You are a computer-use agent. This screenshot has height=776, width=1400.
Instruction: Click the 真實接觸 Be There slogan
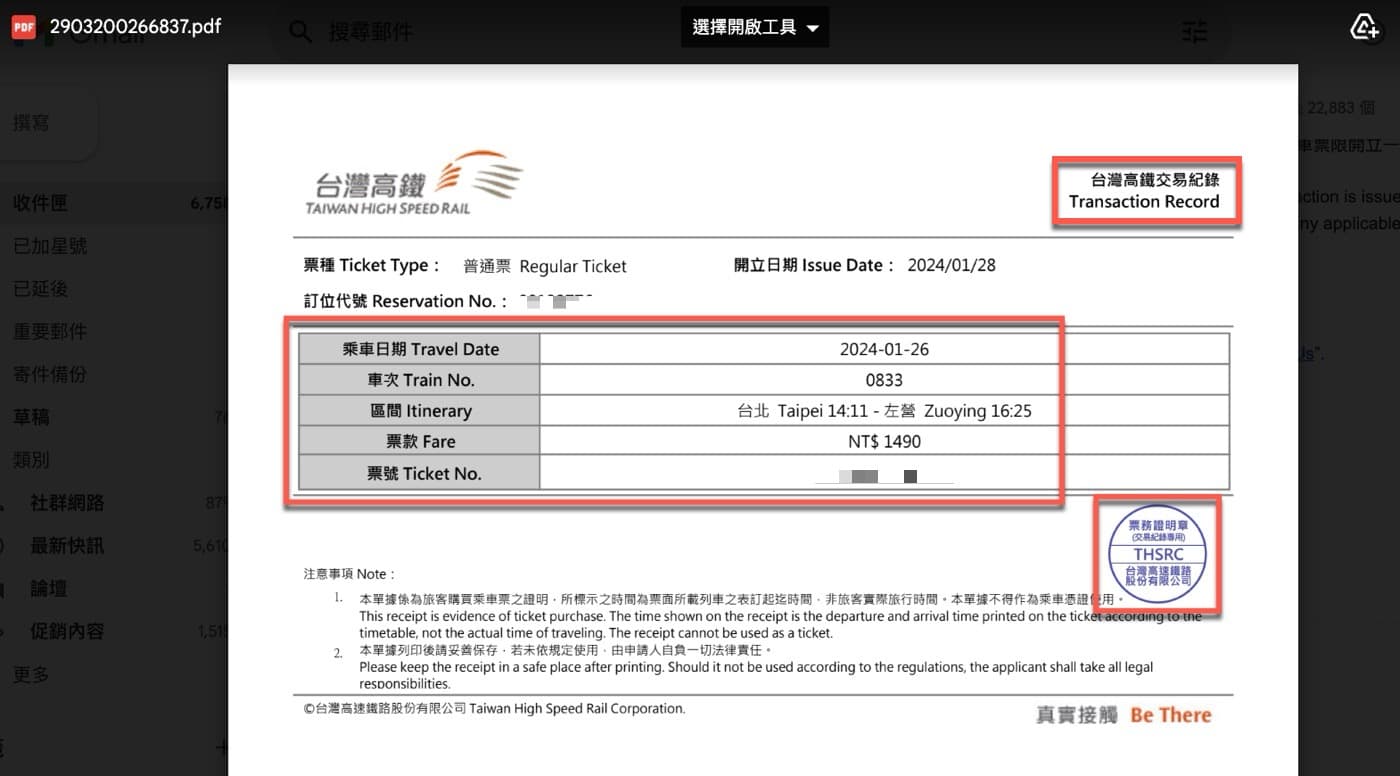pyautogui.click(x=1124, y=715)
